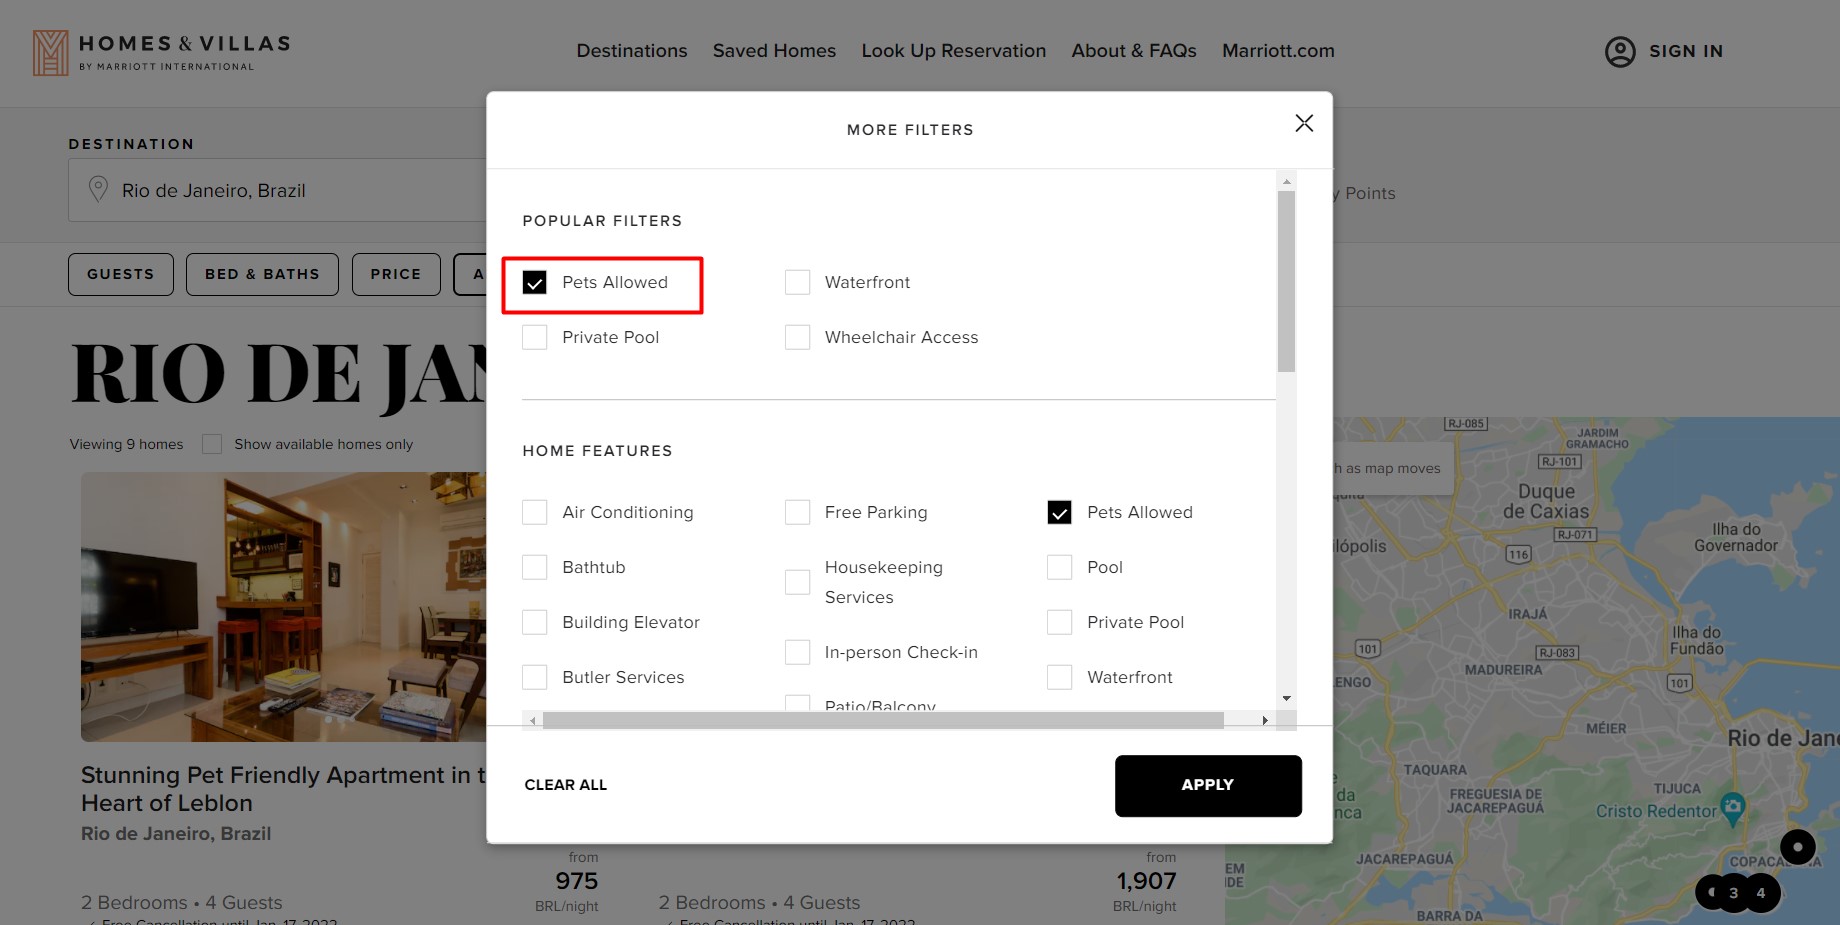Tick the Pool checkbox in Home Features

(x=1059, y=567)
